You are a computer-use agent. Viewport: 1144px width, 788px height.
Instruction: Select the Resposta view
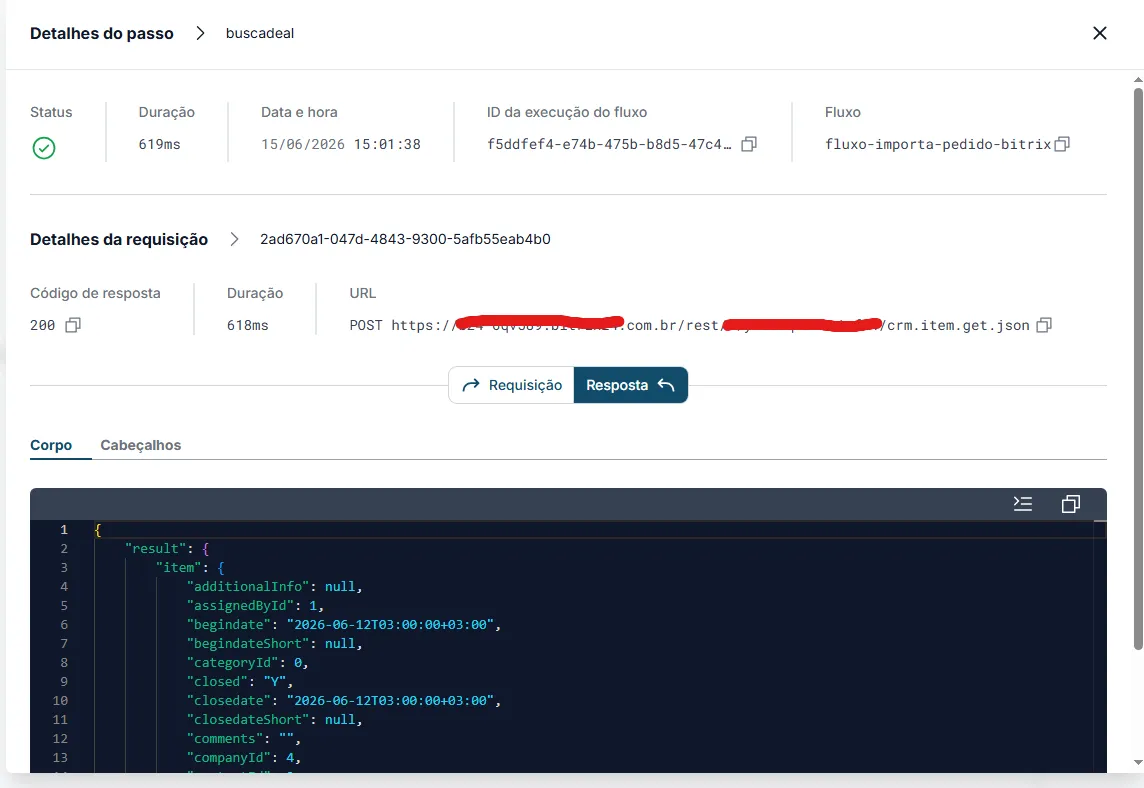click(631, 385)
